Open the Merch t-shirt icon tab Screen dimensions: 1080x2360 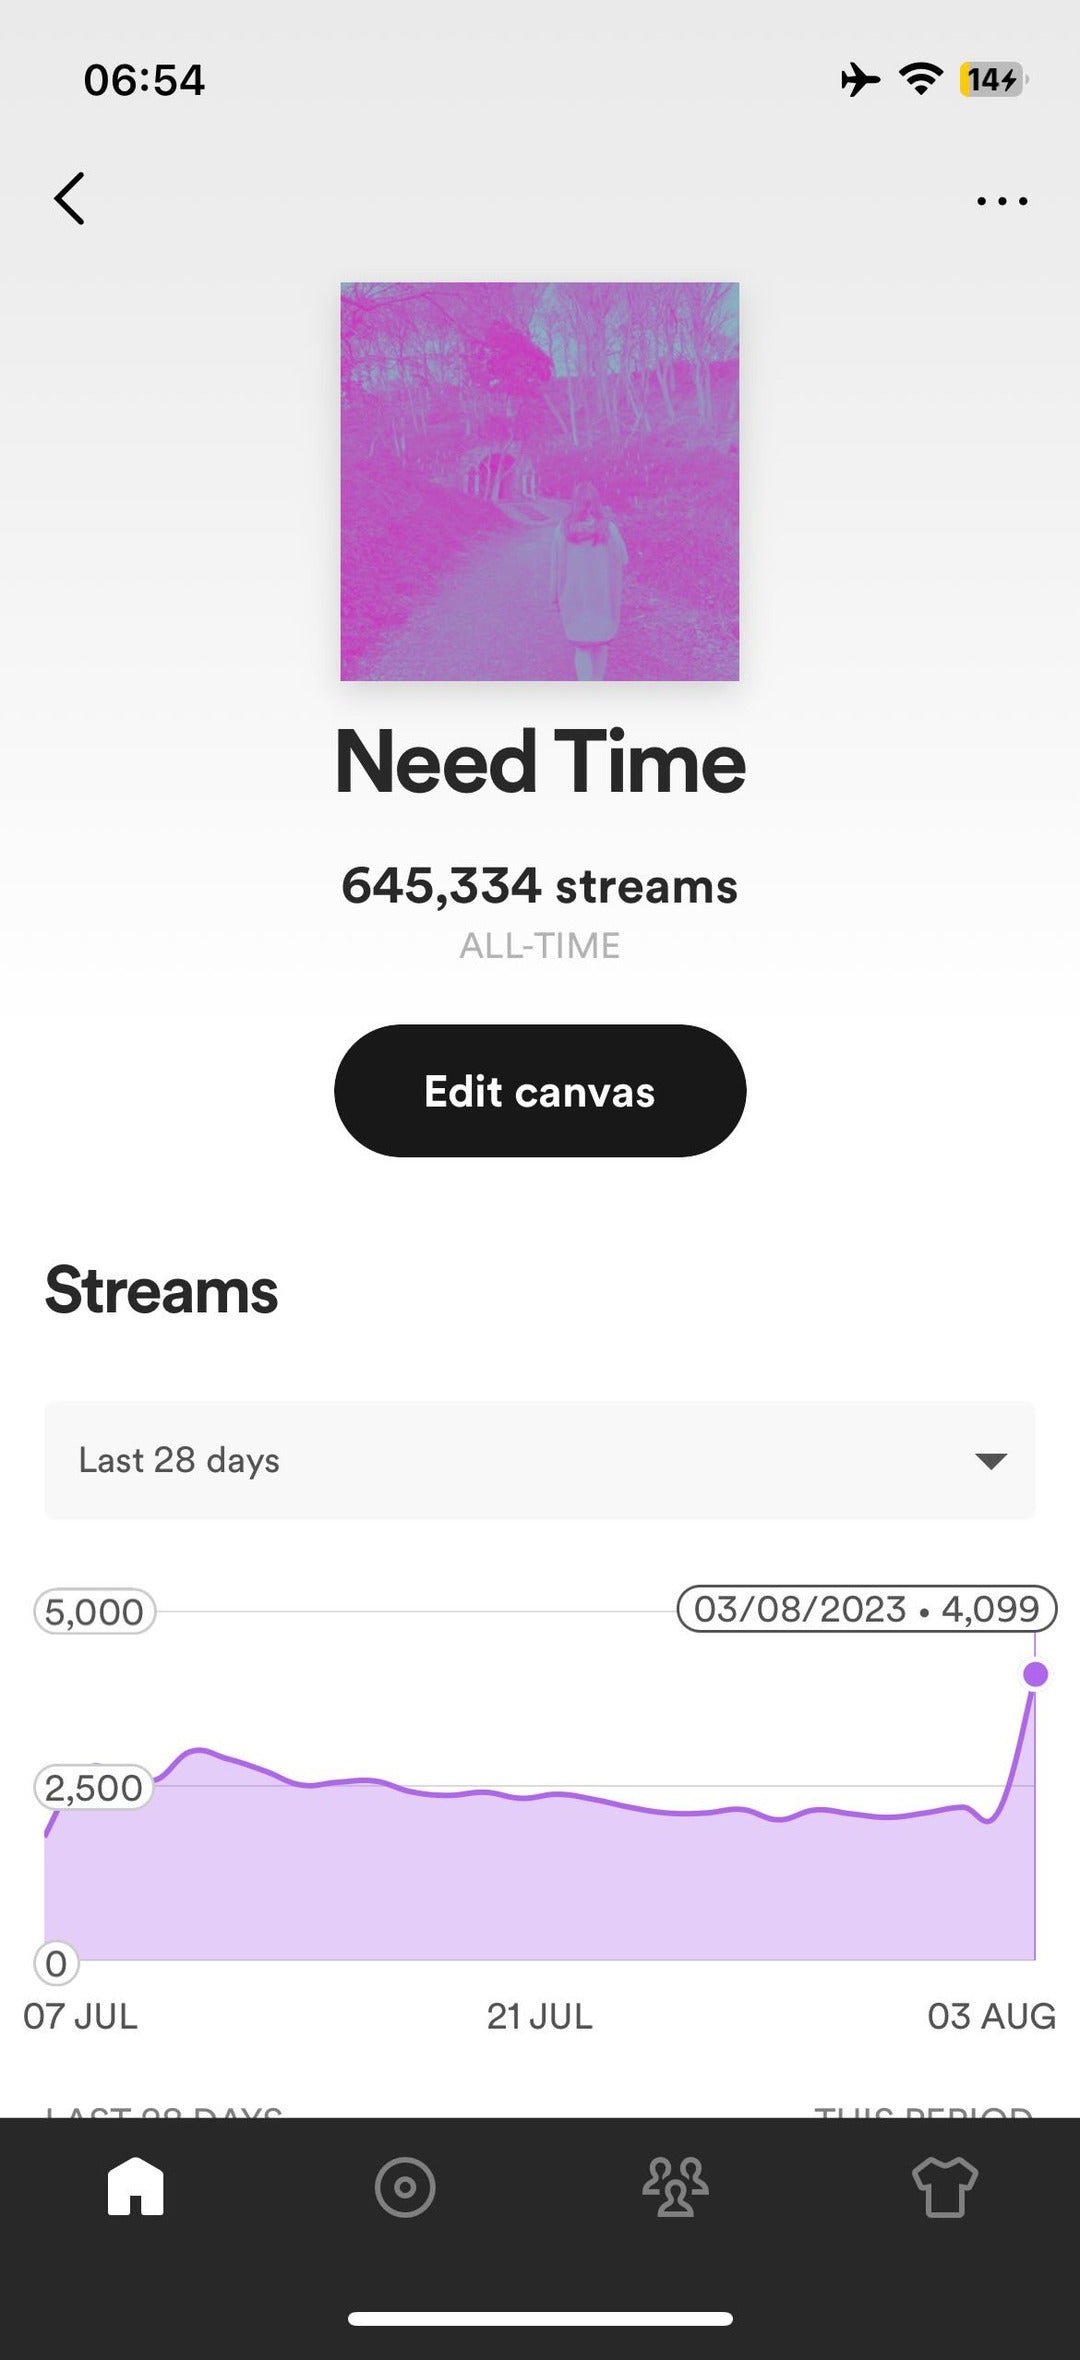click(945, 2187)
